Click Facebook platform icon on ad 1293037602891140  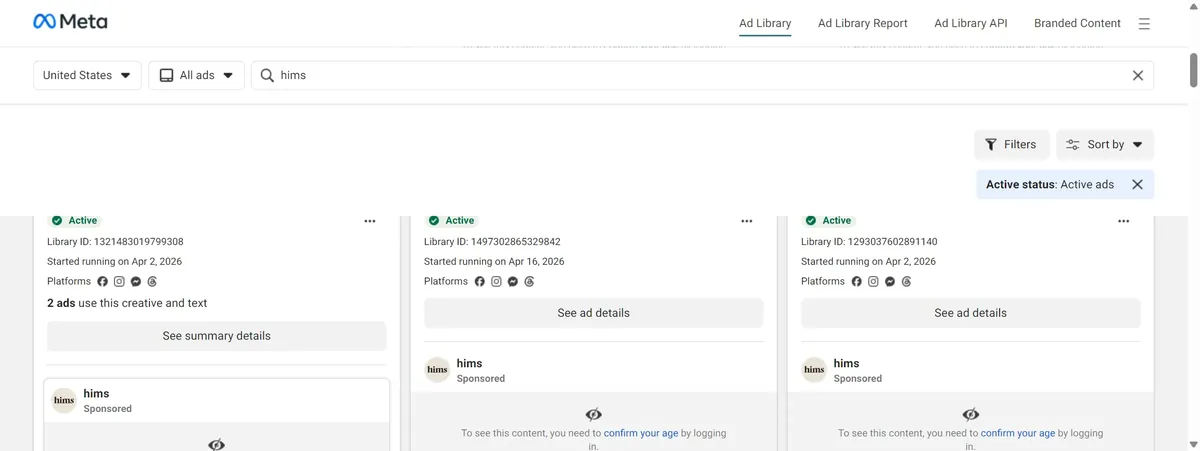(x=857, y=282)
